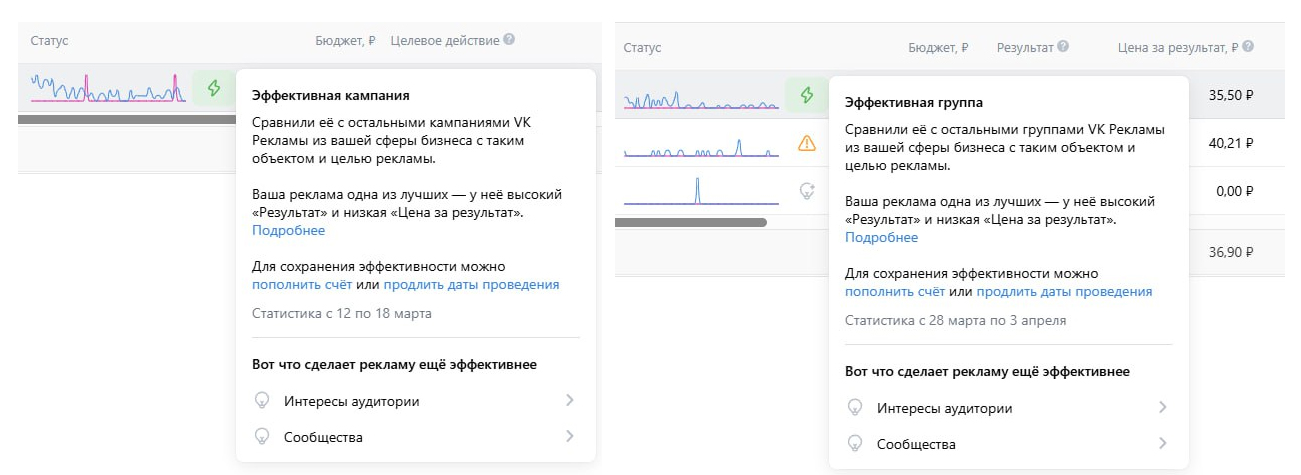Open Подробнее link in Эффективная кампания popup
This screenshot has height=475, width=1301.
tap(288, 230)
